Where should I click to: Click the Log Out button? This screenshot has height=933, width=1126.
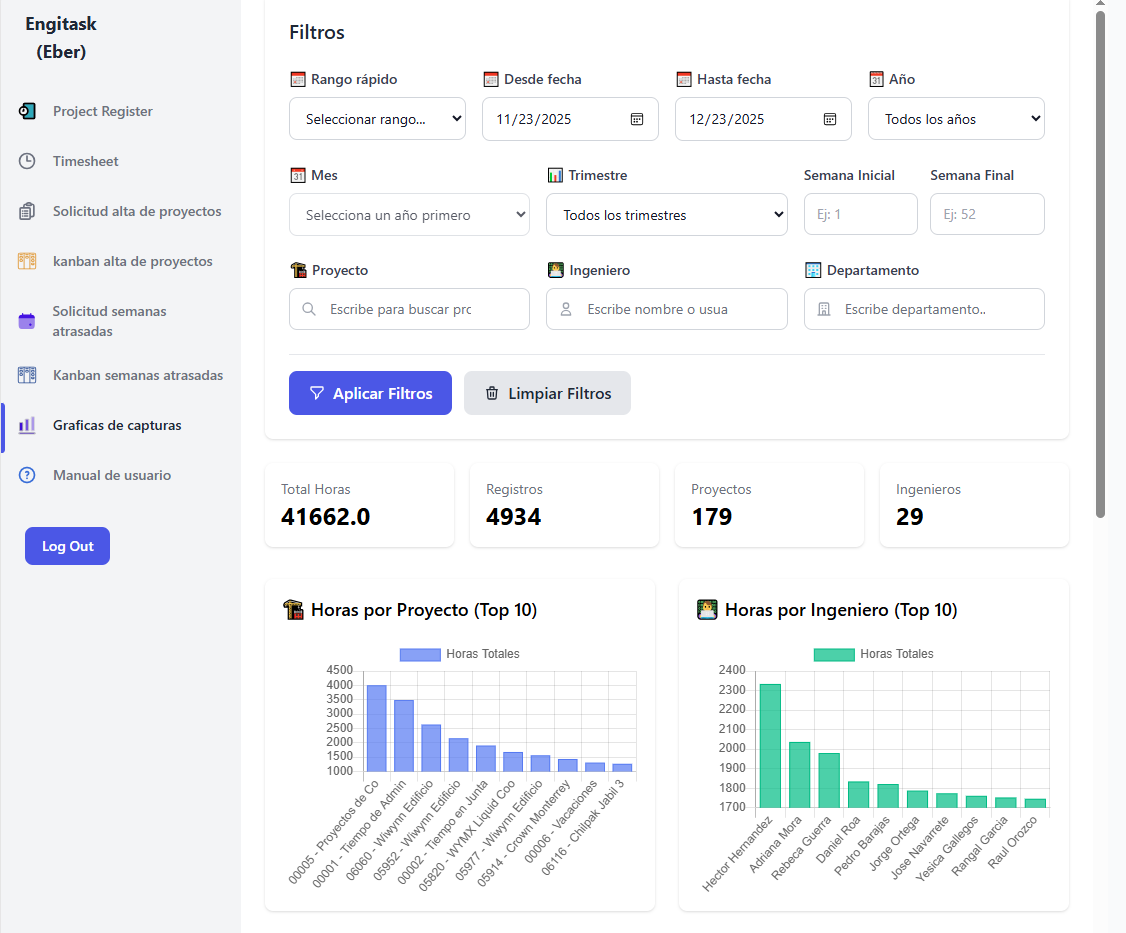(x=67, y=546)
